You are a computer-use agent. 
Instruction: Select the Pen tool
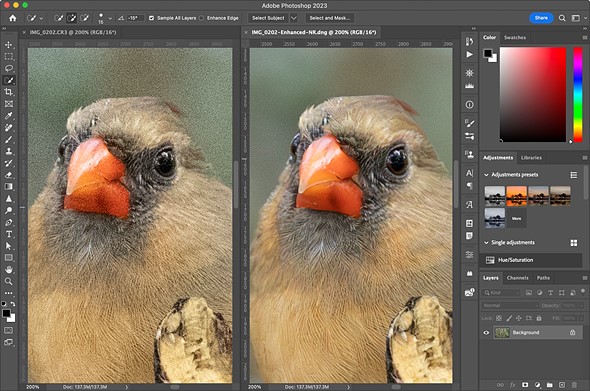click(9, 222)
